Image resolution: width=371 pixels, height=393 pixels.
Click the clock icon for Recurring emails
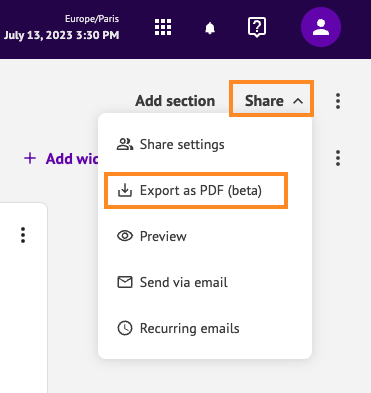125,328
